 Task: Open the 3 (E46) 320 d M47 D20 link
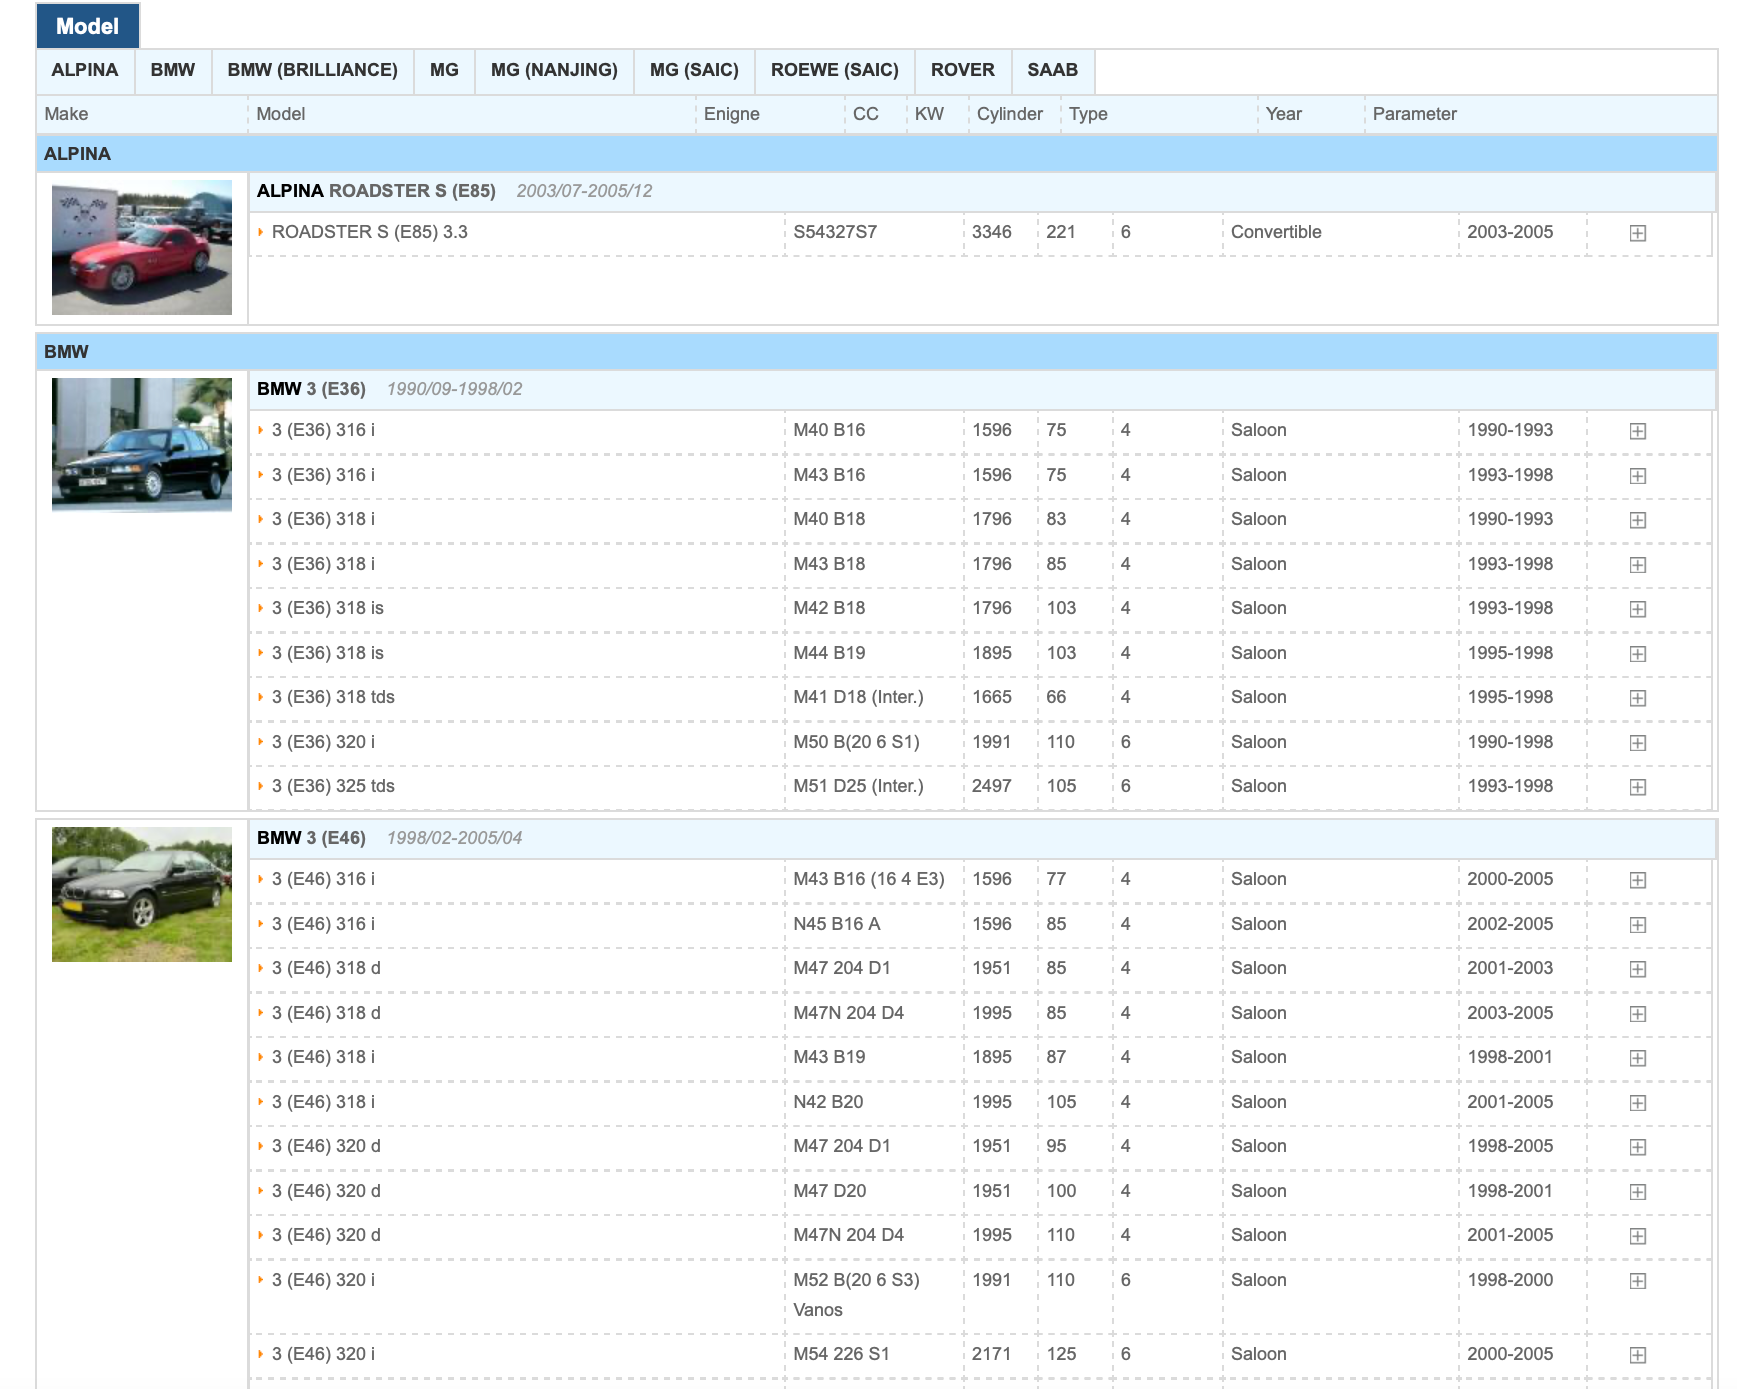click(326, 1191)
